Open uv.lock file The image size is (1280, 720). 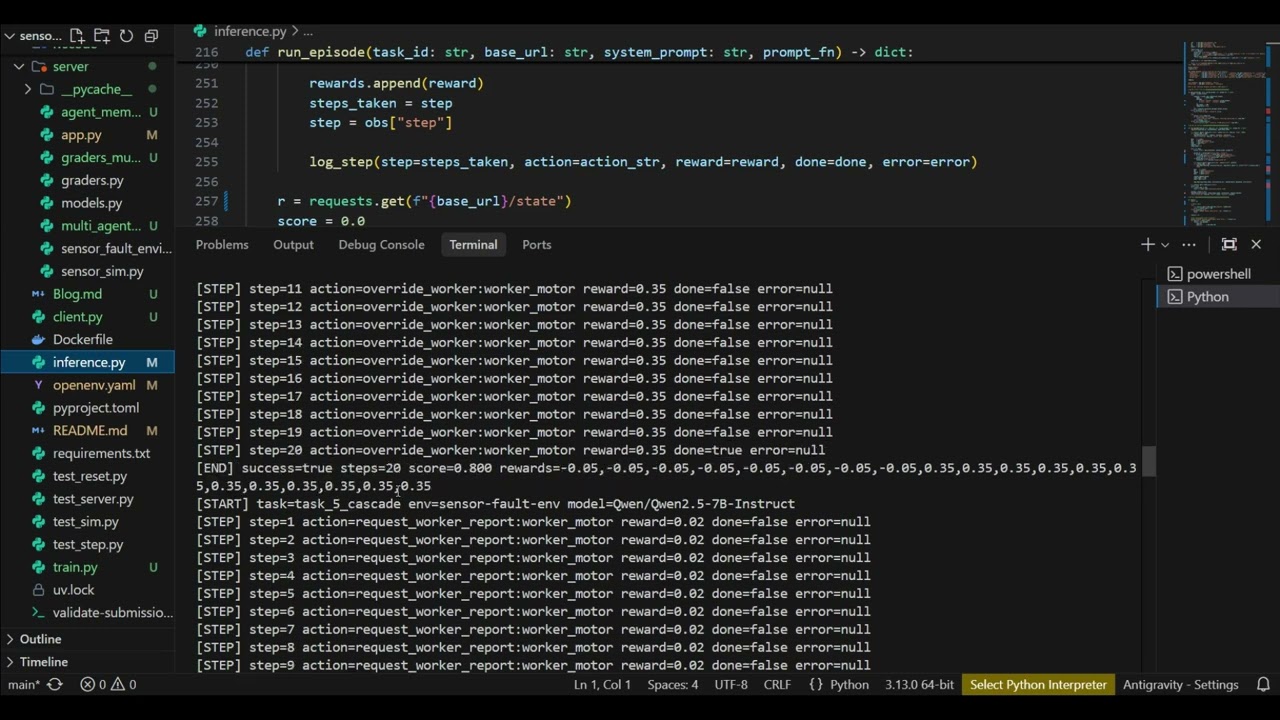pos(73,590)
